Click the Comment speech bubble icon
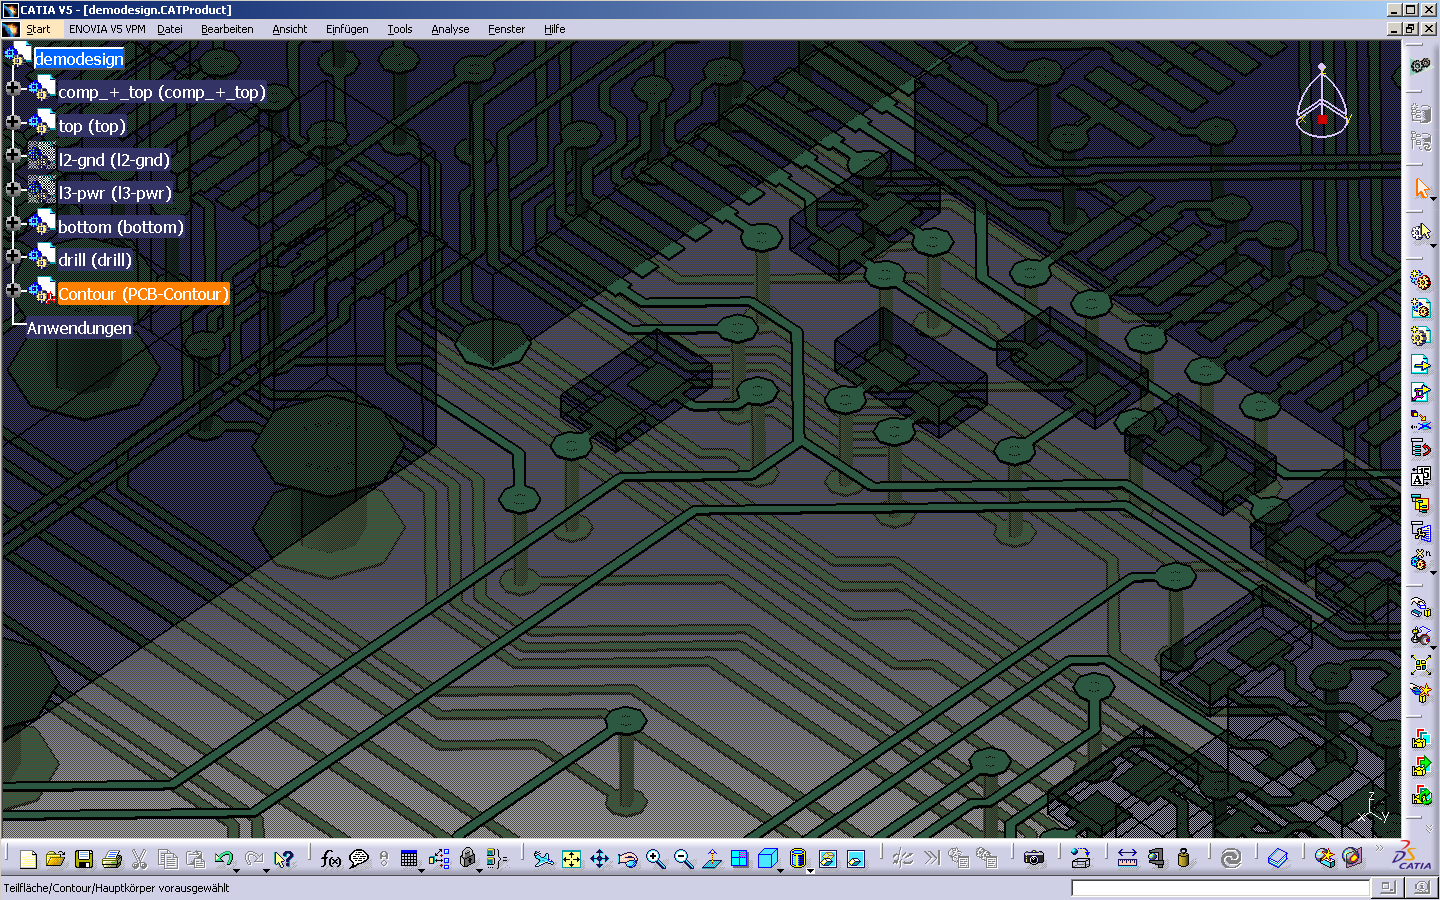This screenshot has height=900, width=1440. point(359,859)
